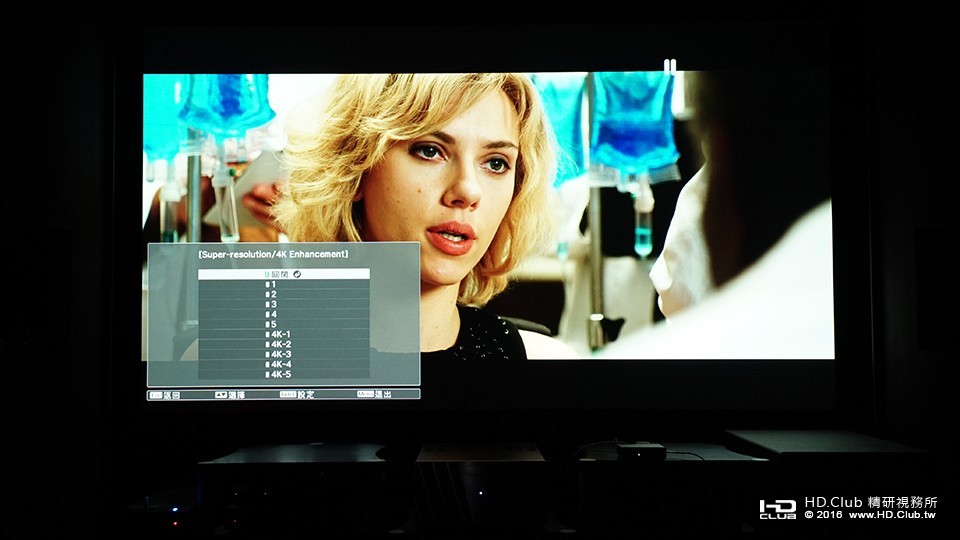Pick Super-resolution level 5
Image resolution: width=960 pixels, height=540 pixels.
(x=283, y=324)
